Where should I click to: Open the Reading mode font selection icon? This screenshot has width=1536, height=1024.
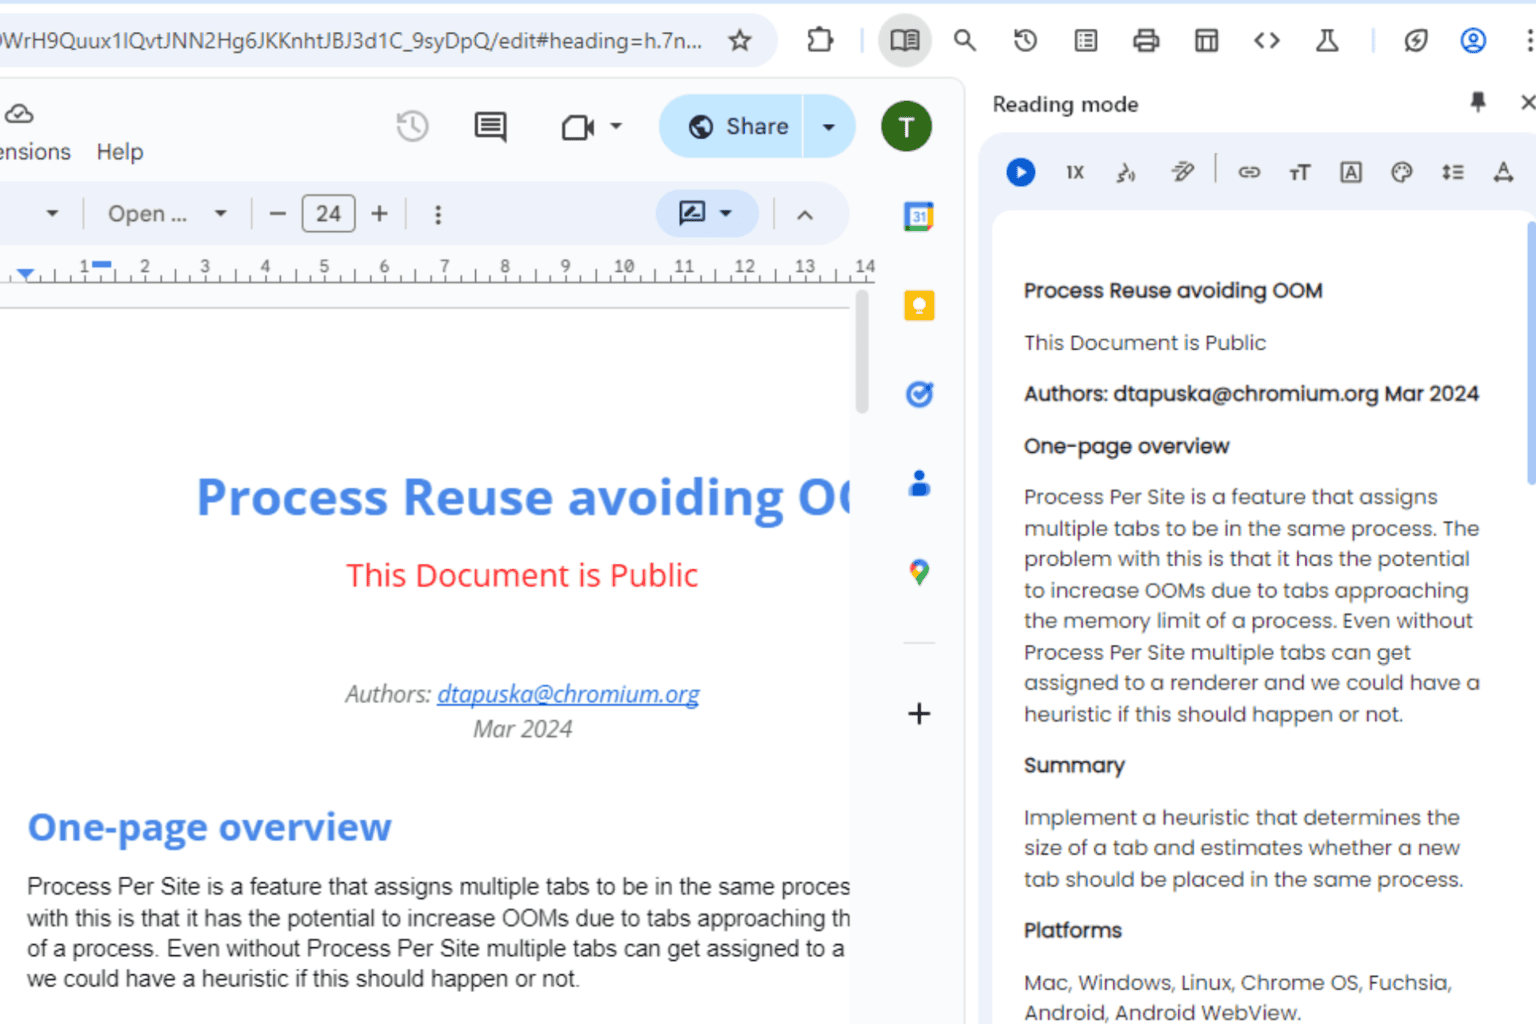pyautogui.click(x=1351, y=172)
